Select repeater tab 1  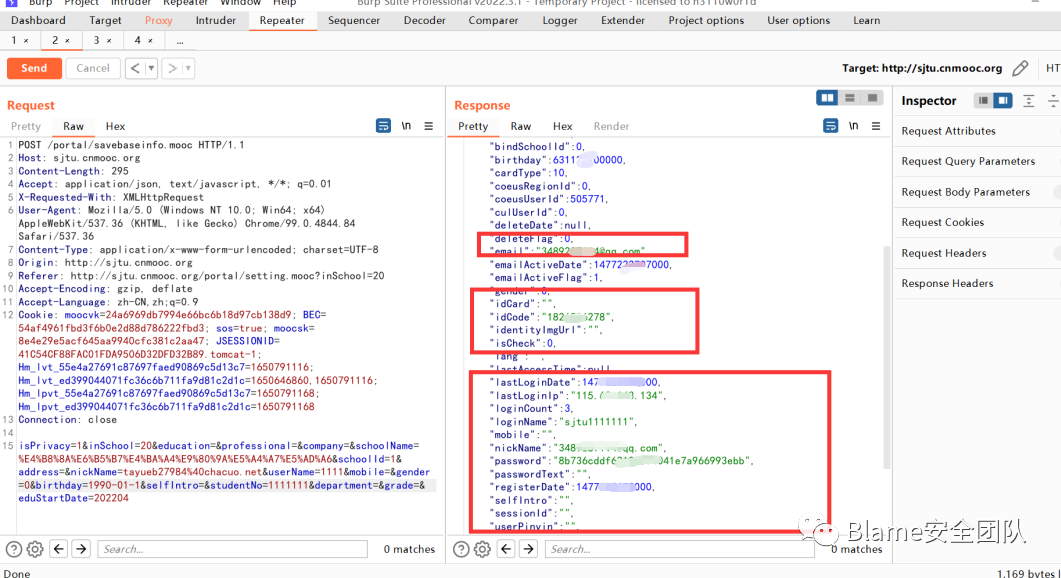pos(14,41)
